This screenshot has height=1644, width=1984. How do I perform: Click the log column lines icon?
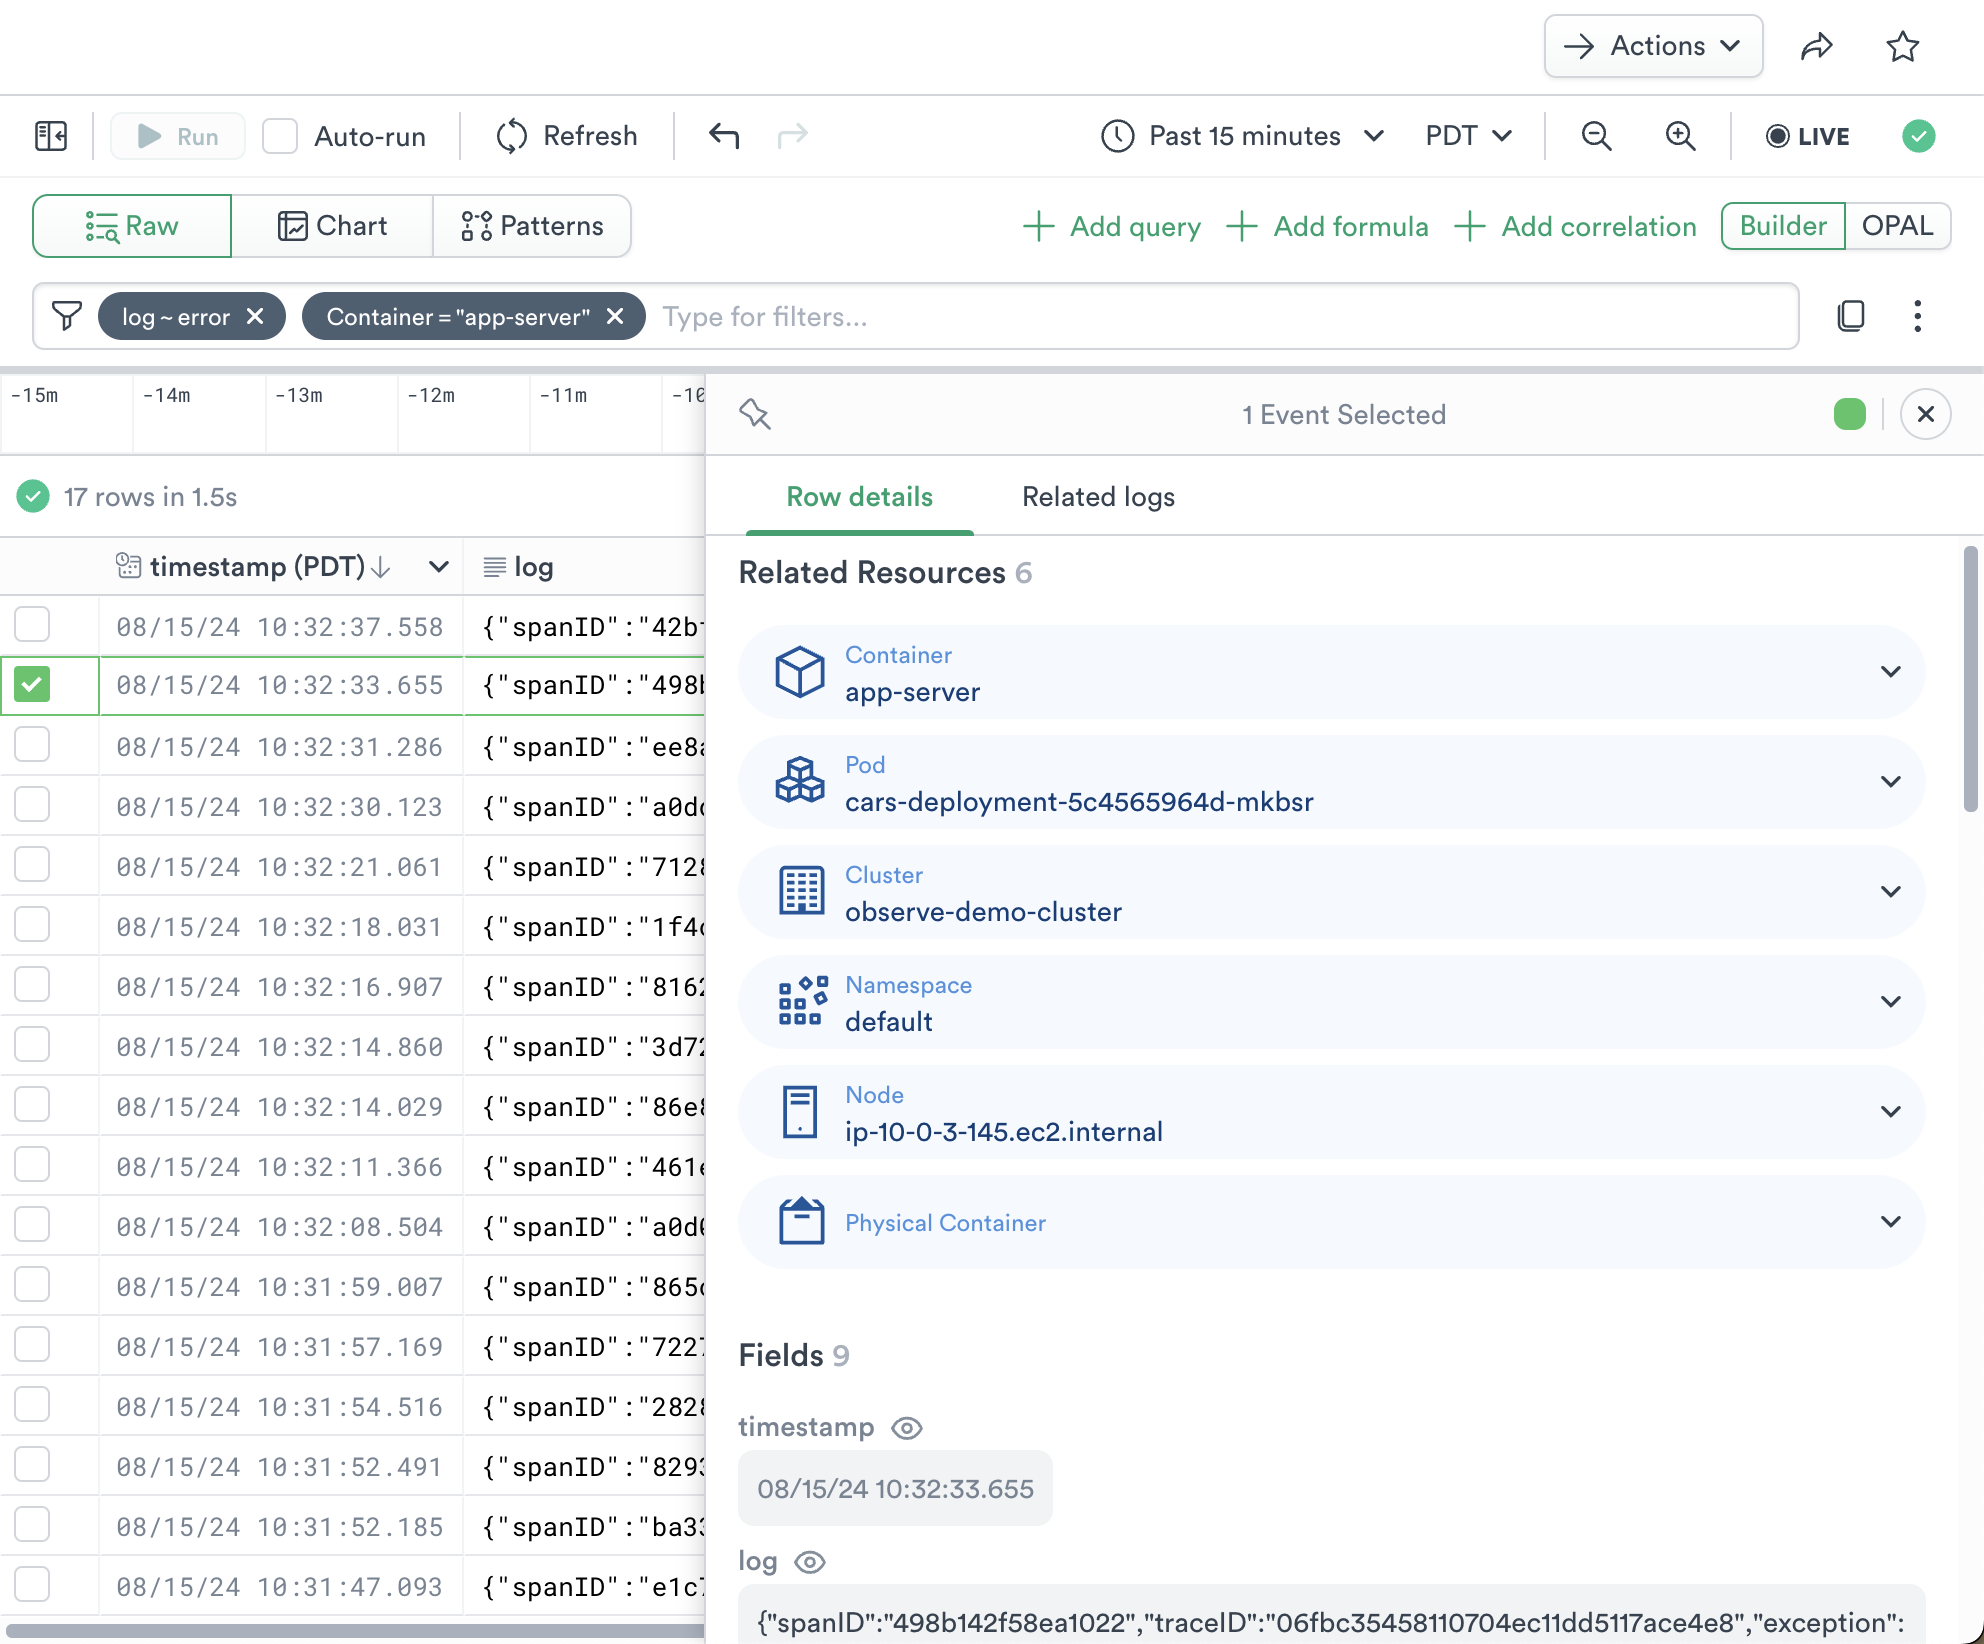click(x=494, y=567)
